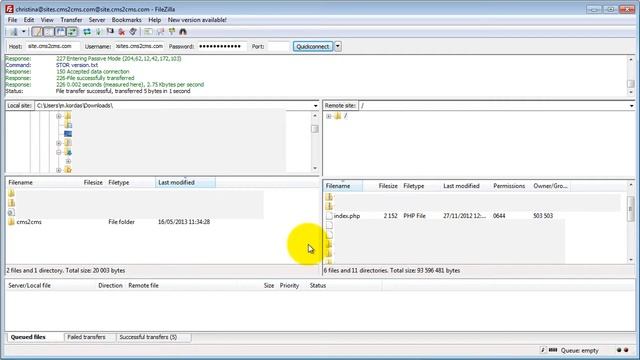Image resolution: width=640 pixels, height=360 pixels.
Task: Click cms2cms date 16/05/2013 11:34:28
Action: pos(184,222)
